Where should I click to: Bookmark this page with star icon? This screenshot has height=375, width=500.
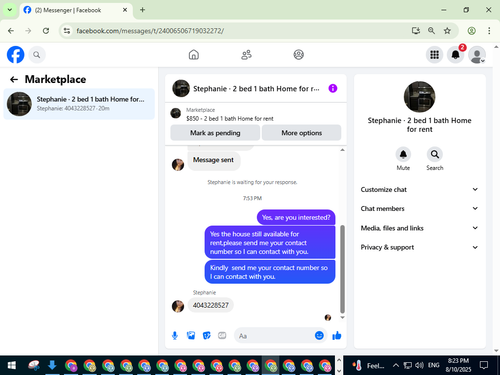pos(447,31)
